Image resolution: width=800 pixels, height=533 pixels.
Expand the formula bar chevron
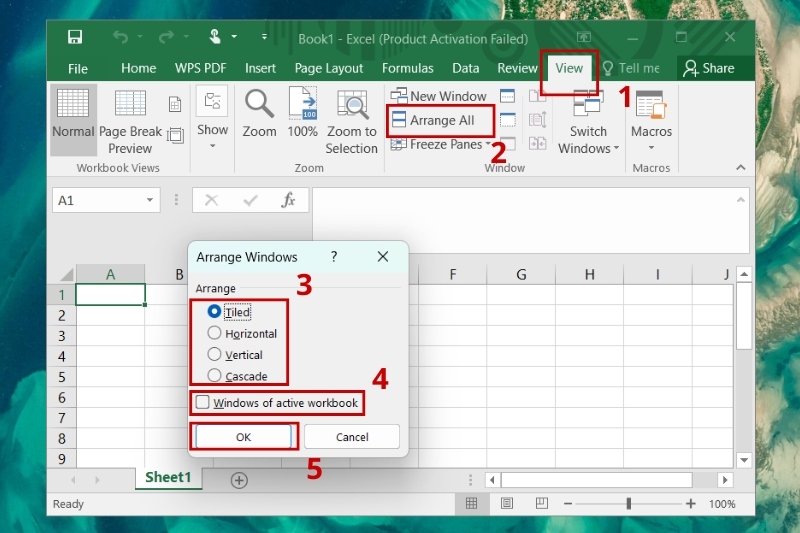(741, 200)
